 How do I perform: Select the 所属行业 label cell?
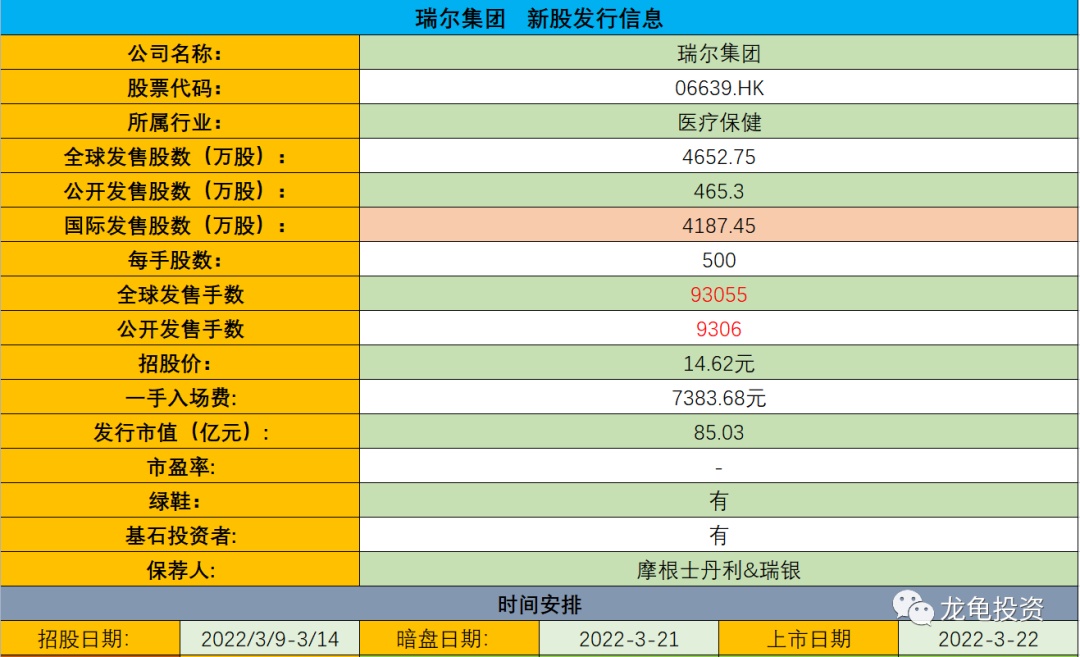180,122
